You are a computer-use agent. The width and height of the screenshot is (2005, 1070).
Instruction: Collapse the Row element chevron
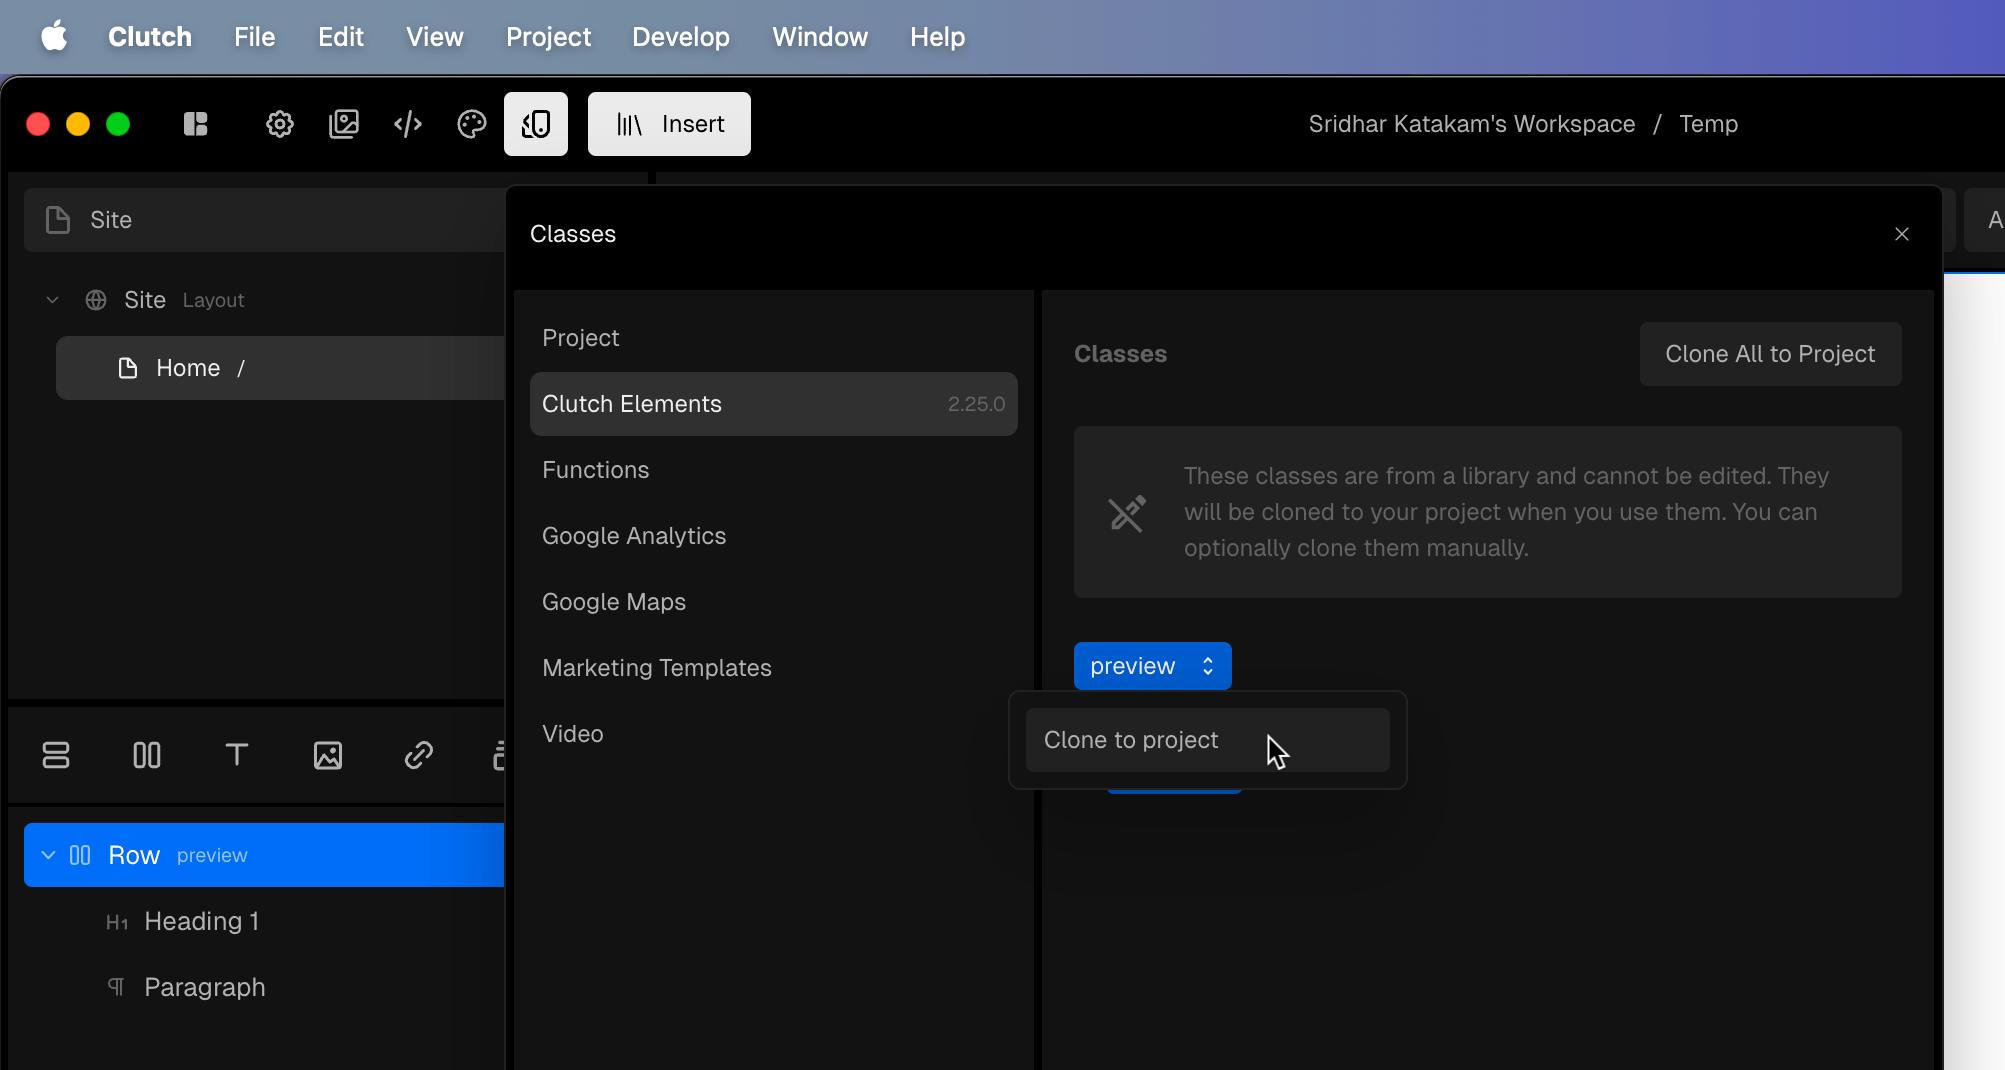pyautogui.click(x=48, y=855)
